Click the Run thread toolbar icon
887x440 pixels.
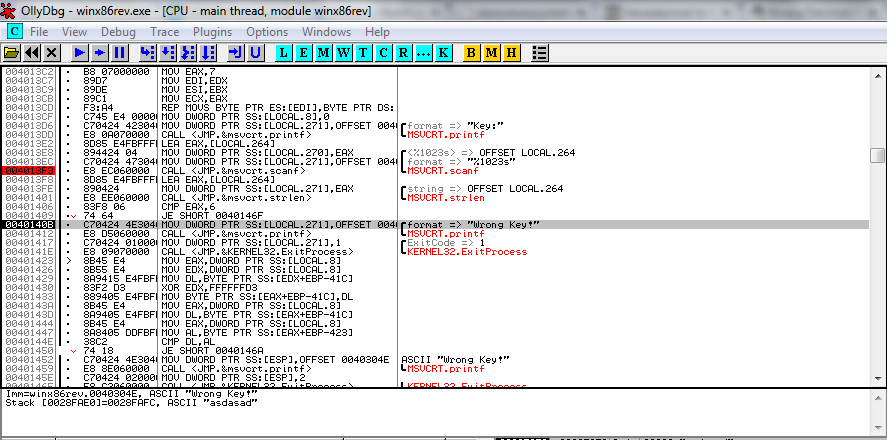[100, 53]
